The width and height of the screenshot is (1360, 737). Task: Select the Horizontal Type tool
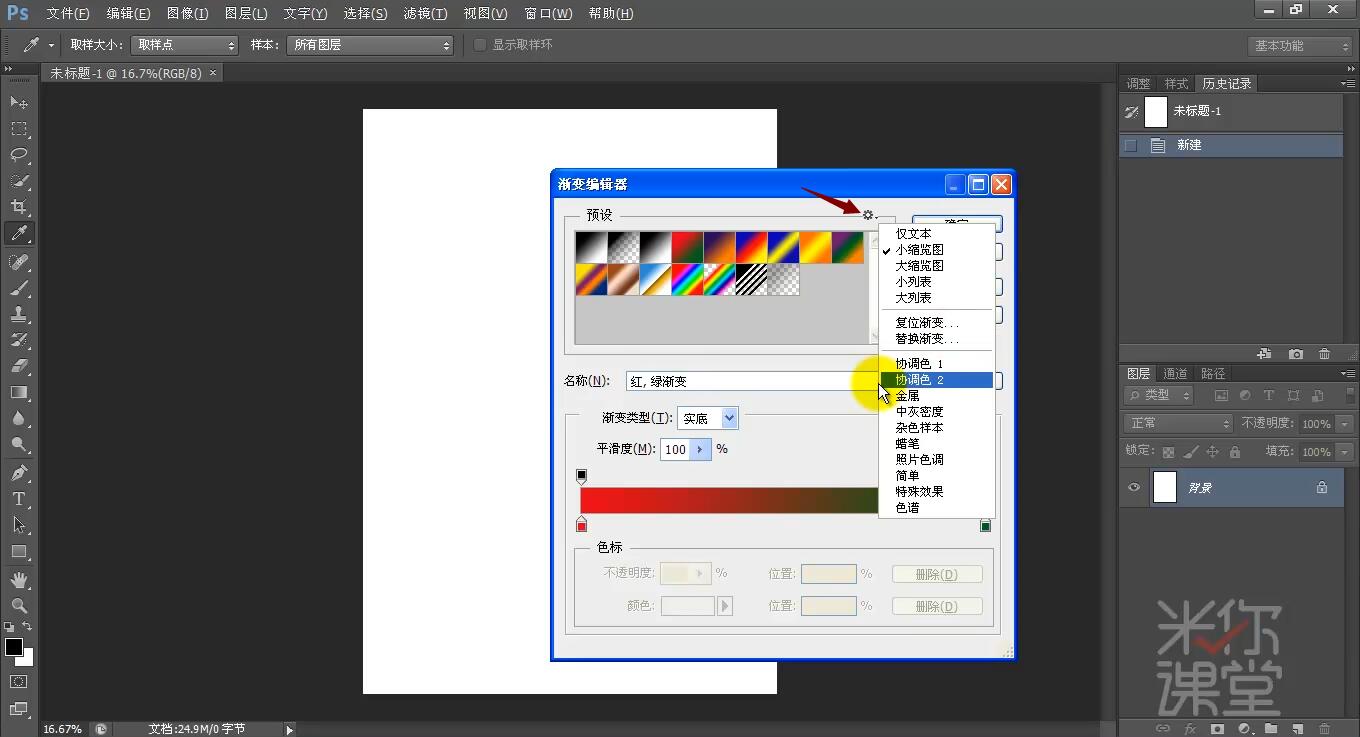[x=20, y=497]
